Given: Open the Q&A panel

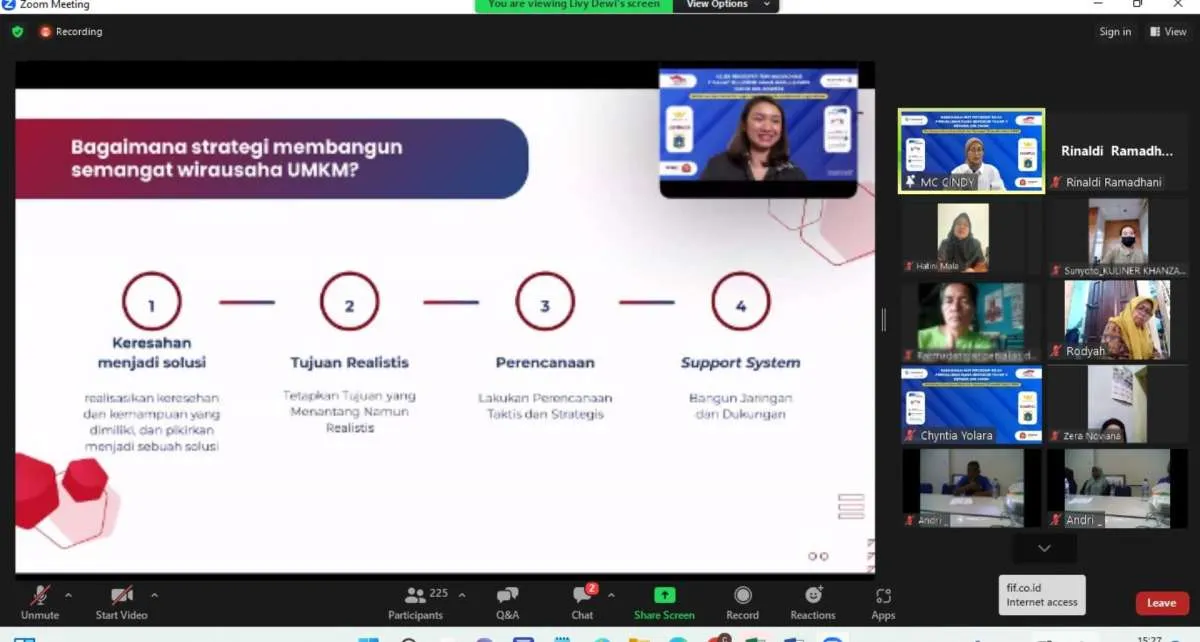Looking at the screenshot, I should [507, 601].
